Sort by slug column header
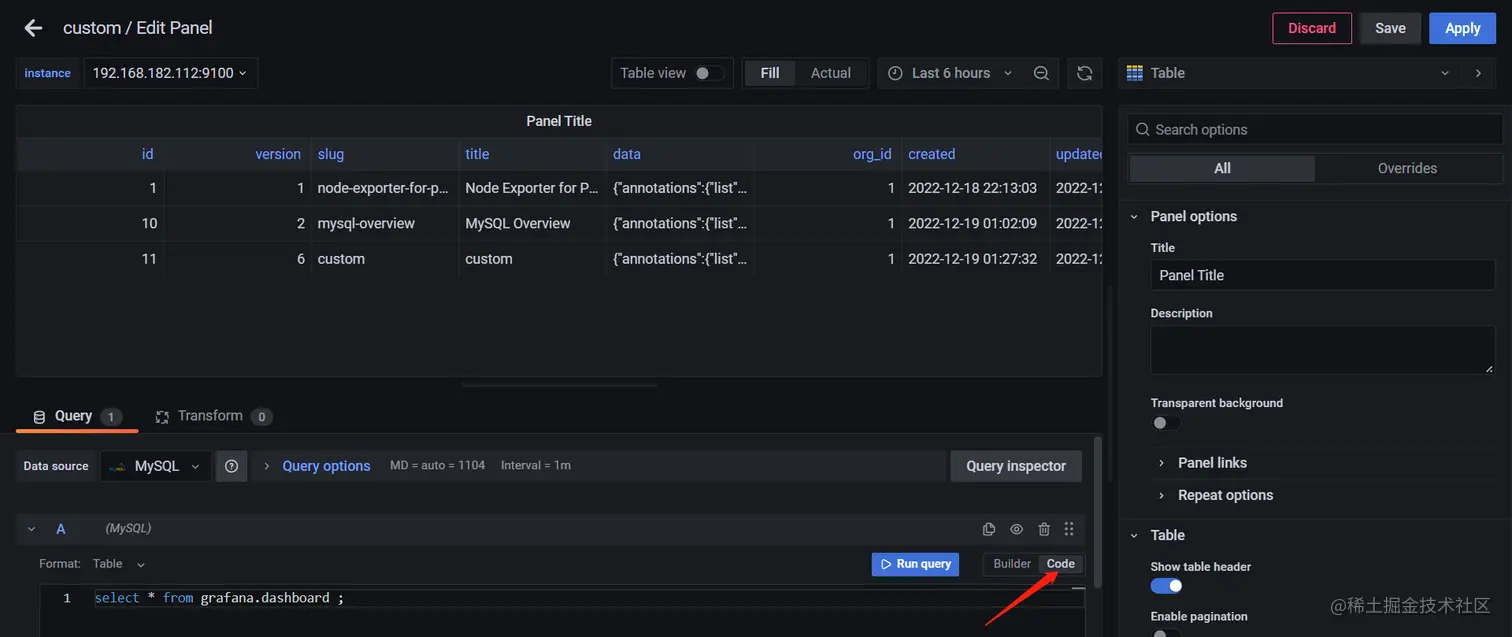1512x637 pixels. click(331, 154)
